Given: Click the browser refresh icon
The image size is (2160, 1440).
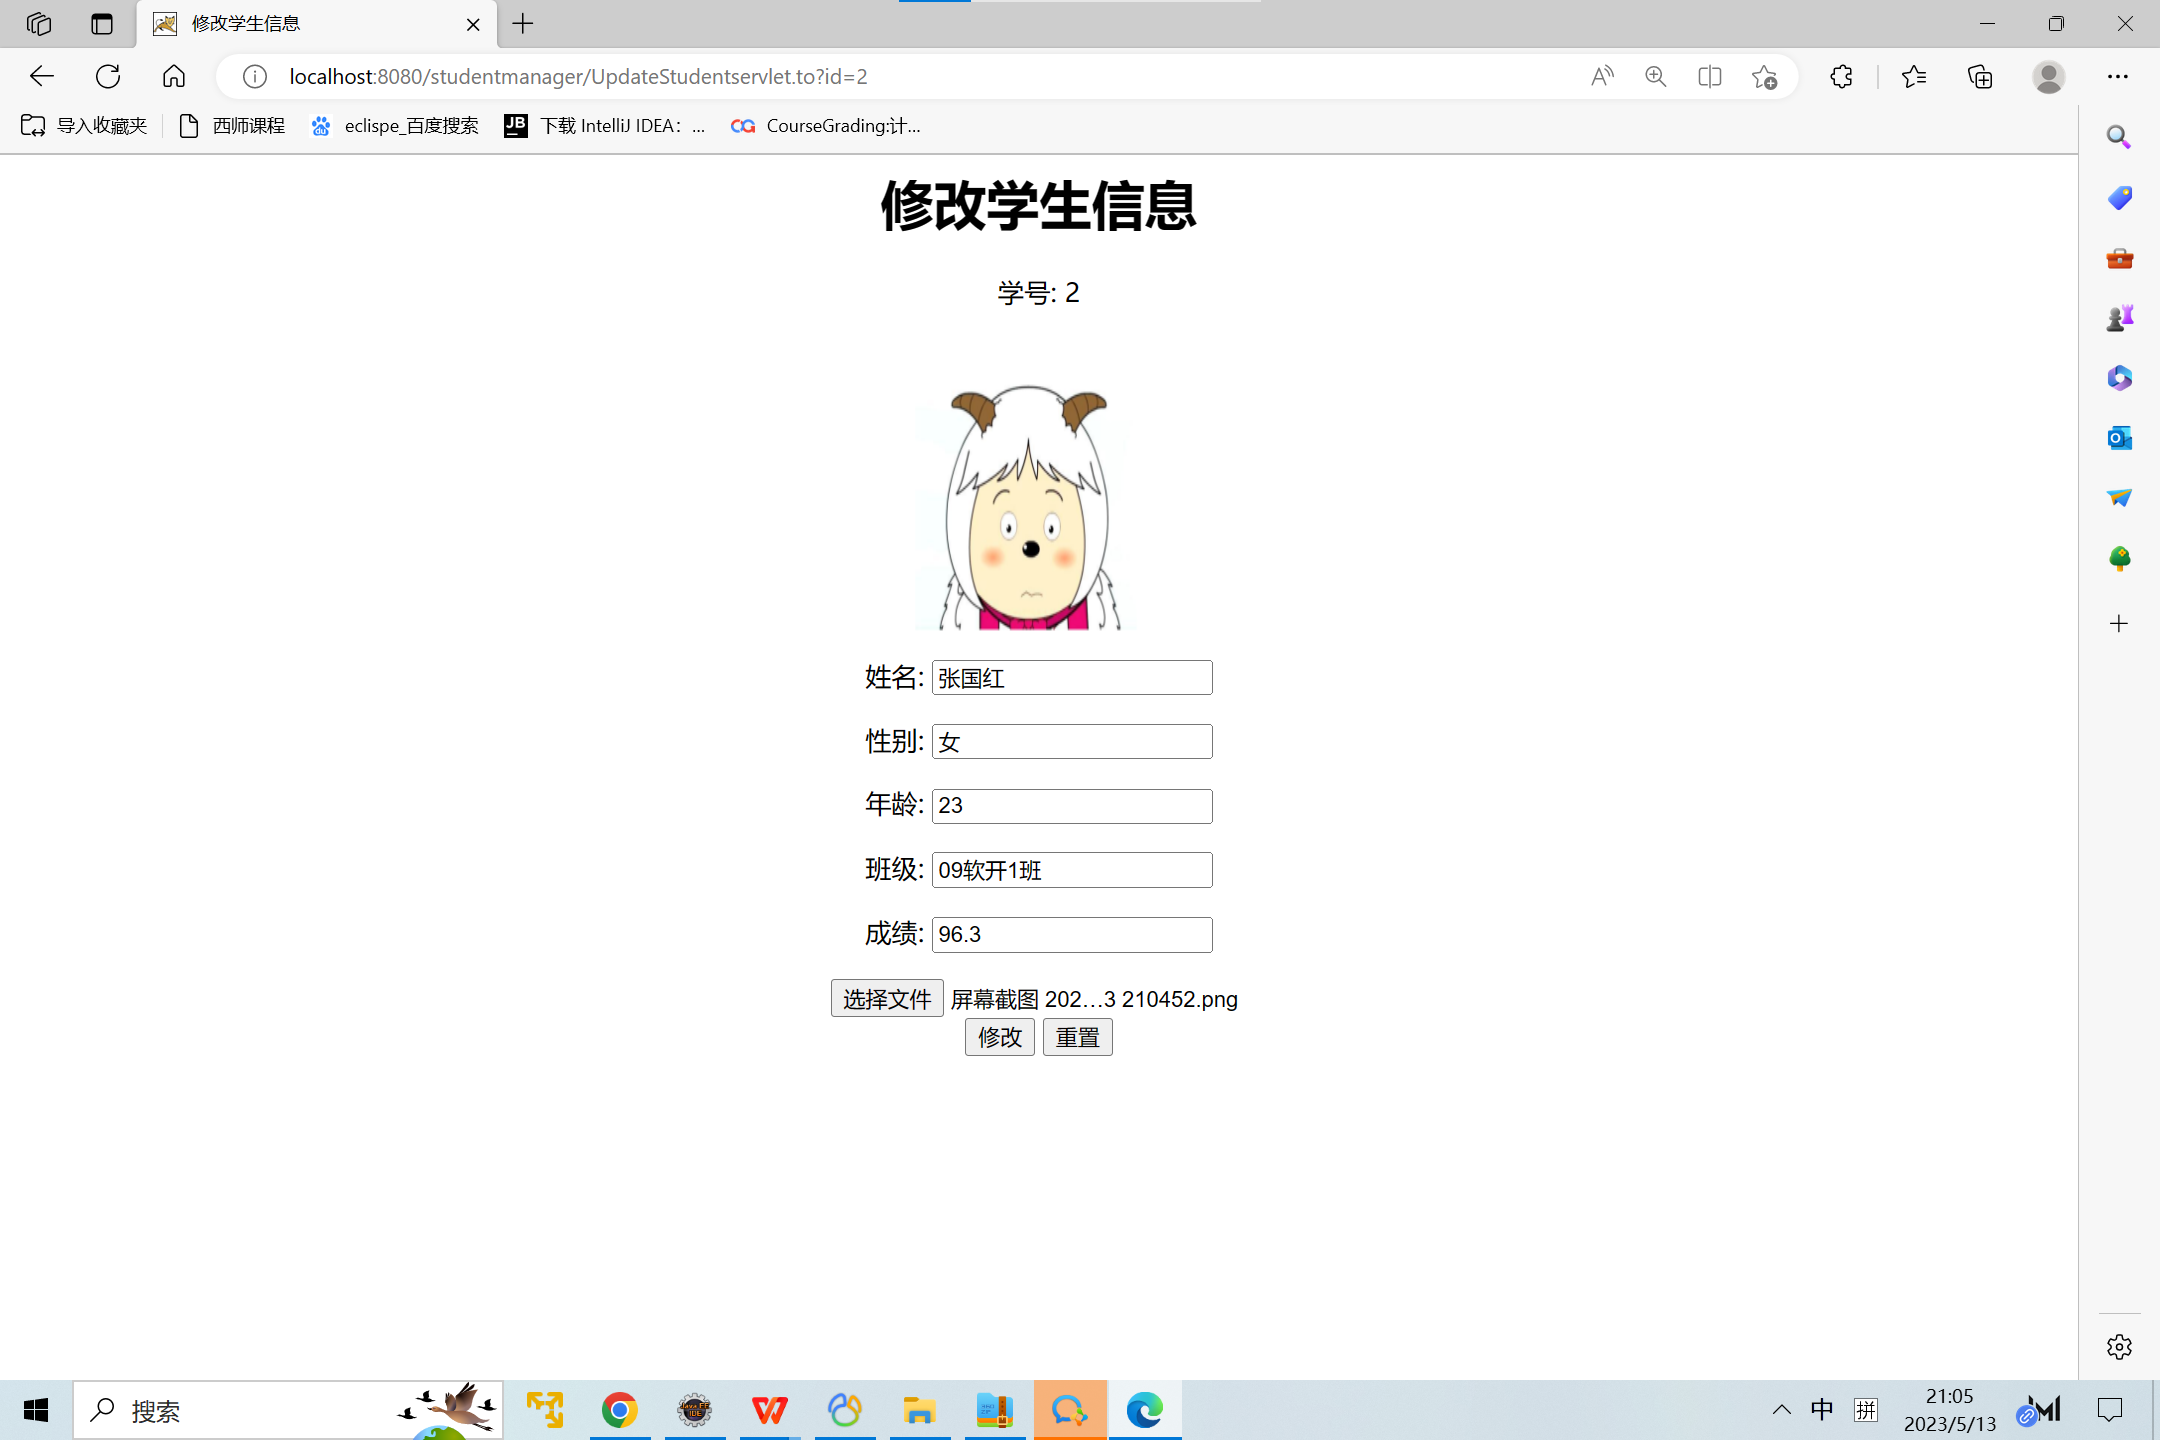Looking at the screenshot, I should point(108,76).
